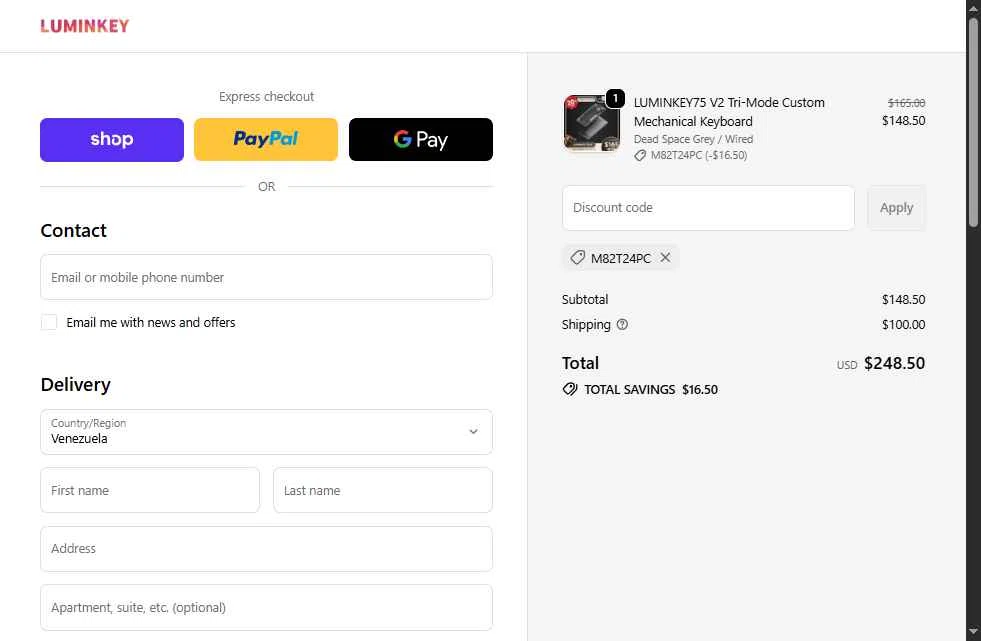Pay with Shop Pay button
Viewport: 981px width, 641px height.
(x=112, y=139)
